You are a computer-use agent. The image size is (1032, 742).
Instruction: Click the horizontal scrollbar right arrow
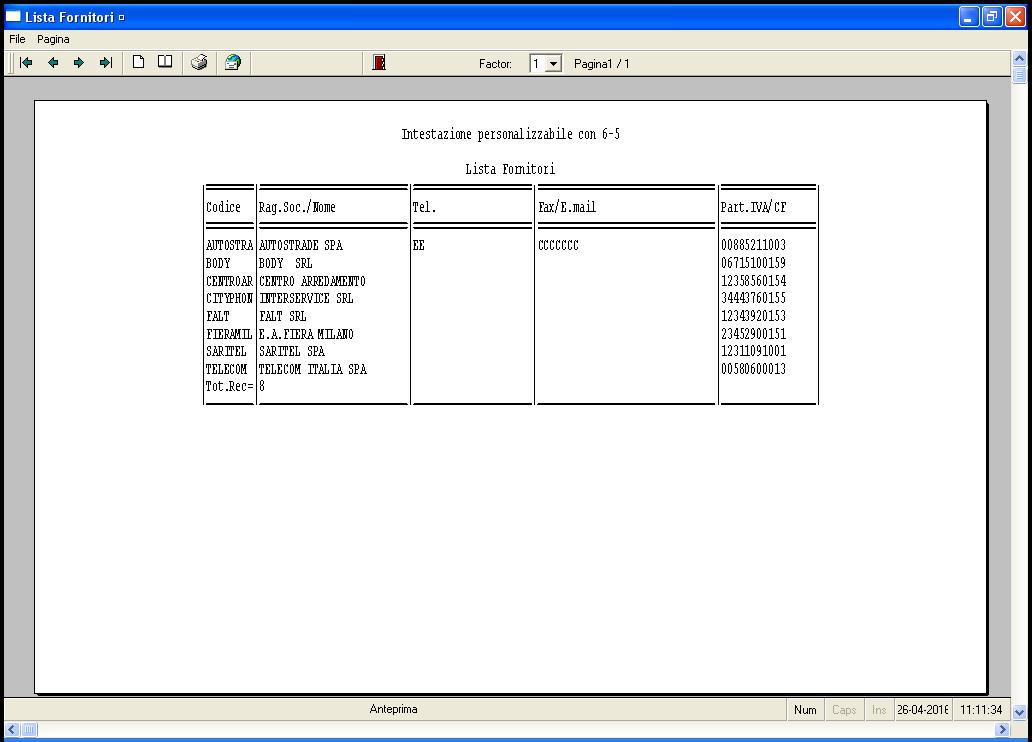pyautogui.click(x=1002, y=729)
